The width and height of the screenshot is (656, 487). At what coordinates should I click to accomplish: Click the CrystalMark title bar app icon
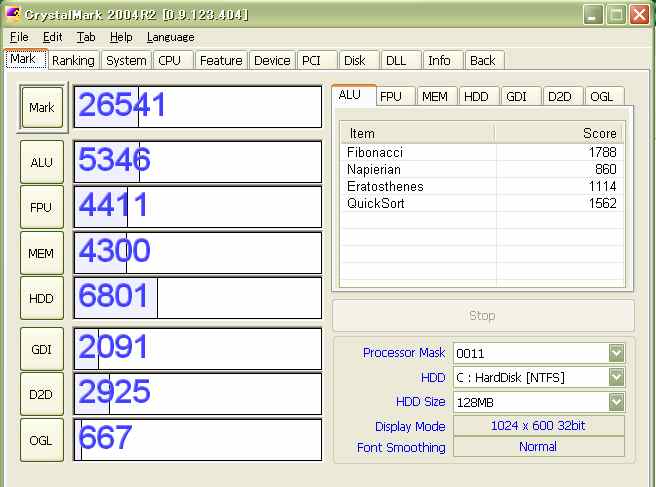12,14
